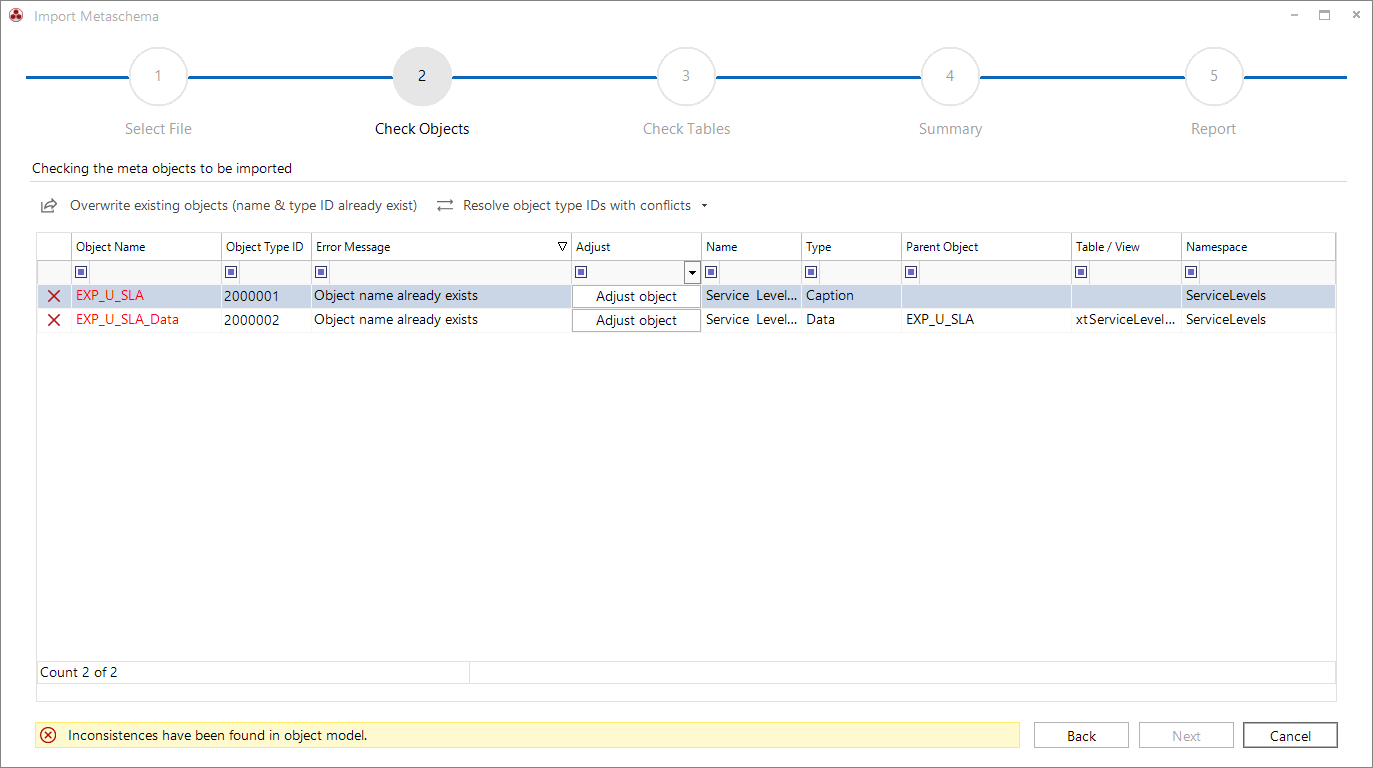Go to step 1 Select File
The image size is (1373, 768).
click(158, 76)
